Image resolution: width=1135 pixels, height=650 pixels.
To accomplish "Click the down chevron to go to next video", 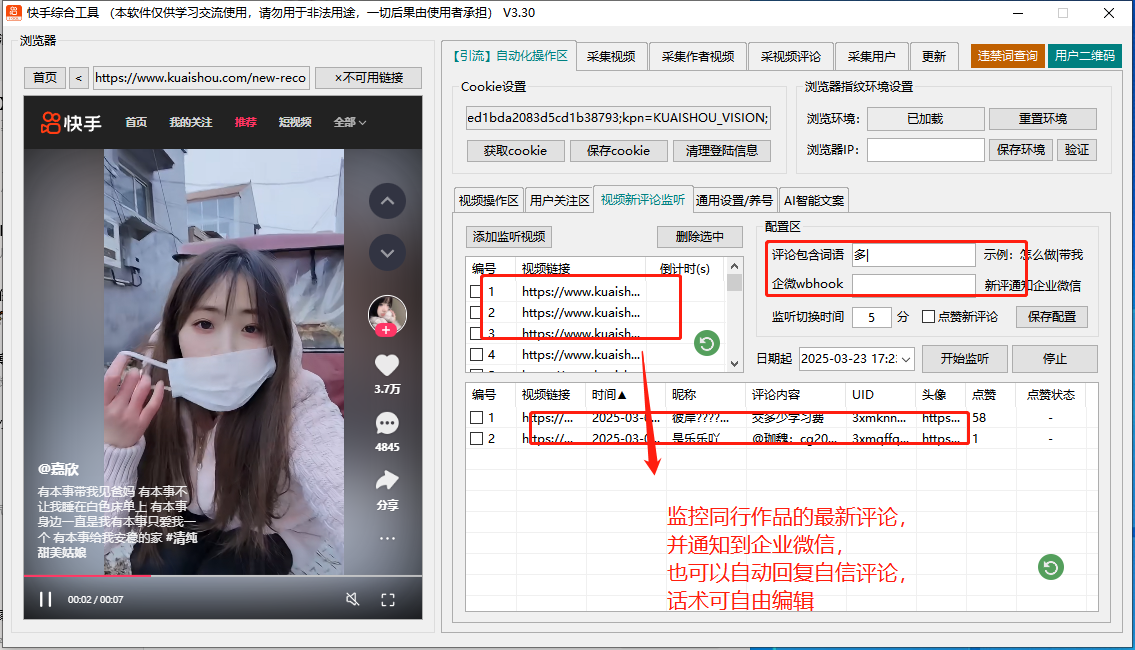I will click(387, 253).
